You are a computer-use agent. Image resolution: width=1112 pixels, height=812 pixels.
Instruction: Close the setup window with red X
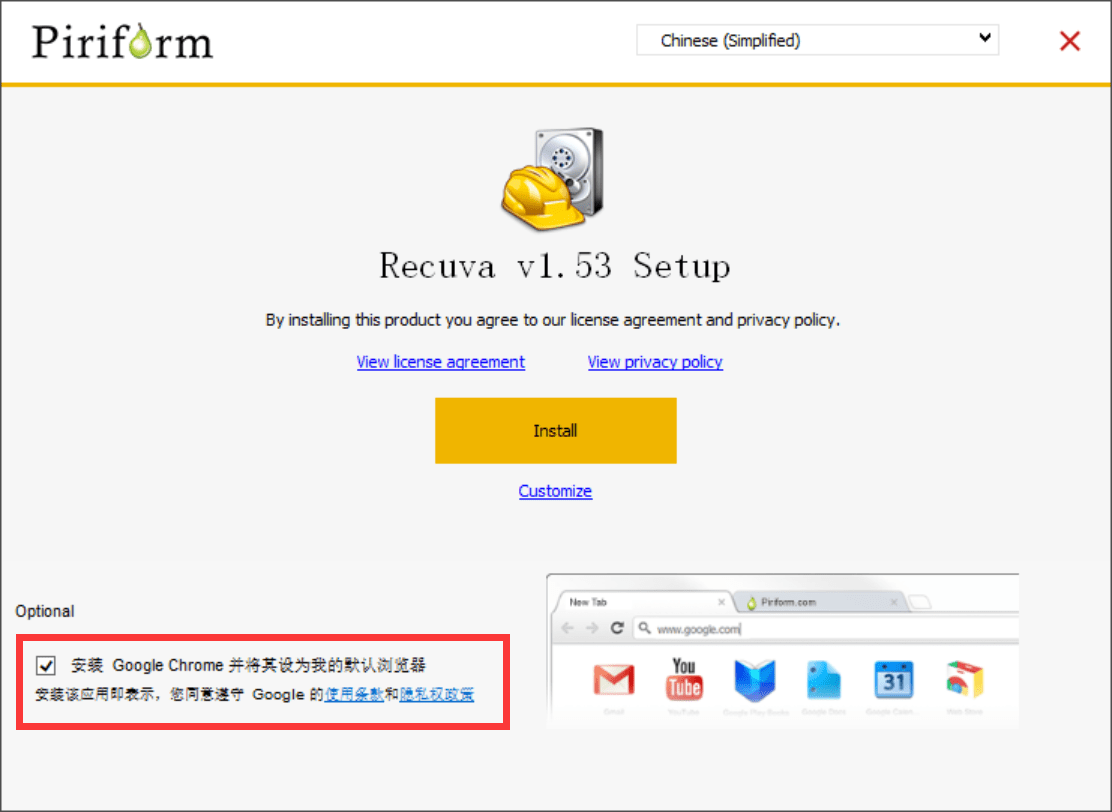[1069, 41]
